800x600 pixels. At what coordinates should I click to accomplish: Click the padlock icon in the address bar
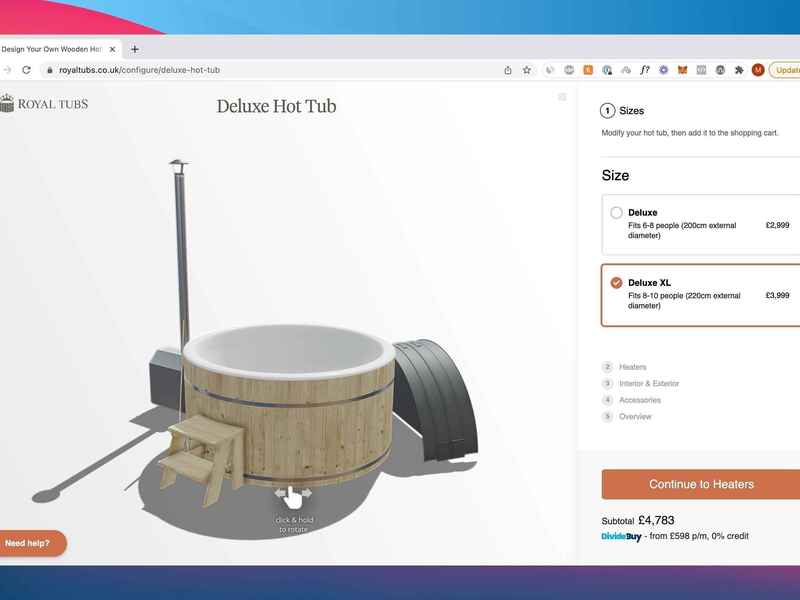coord(49,70)
